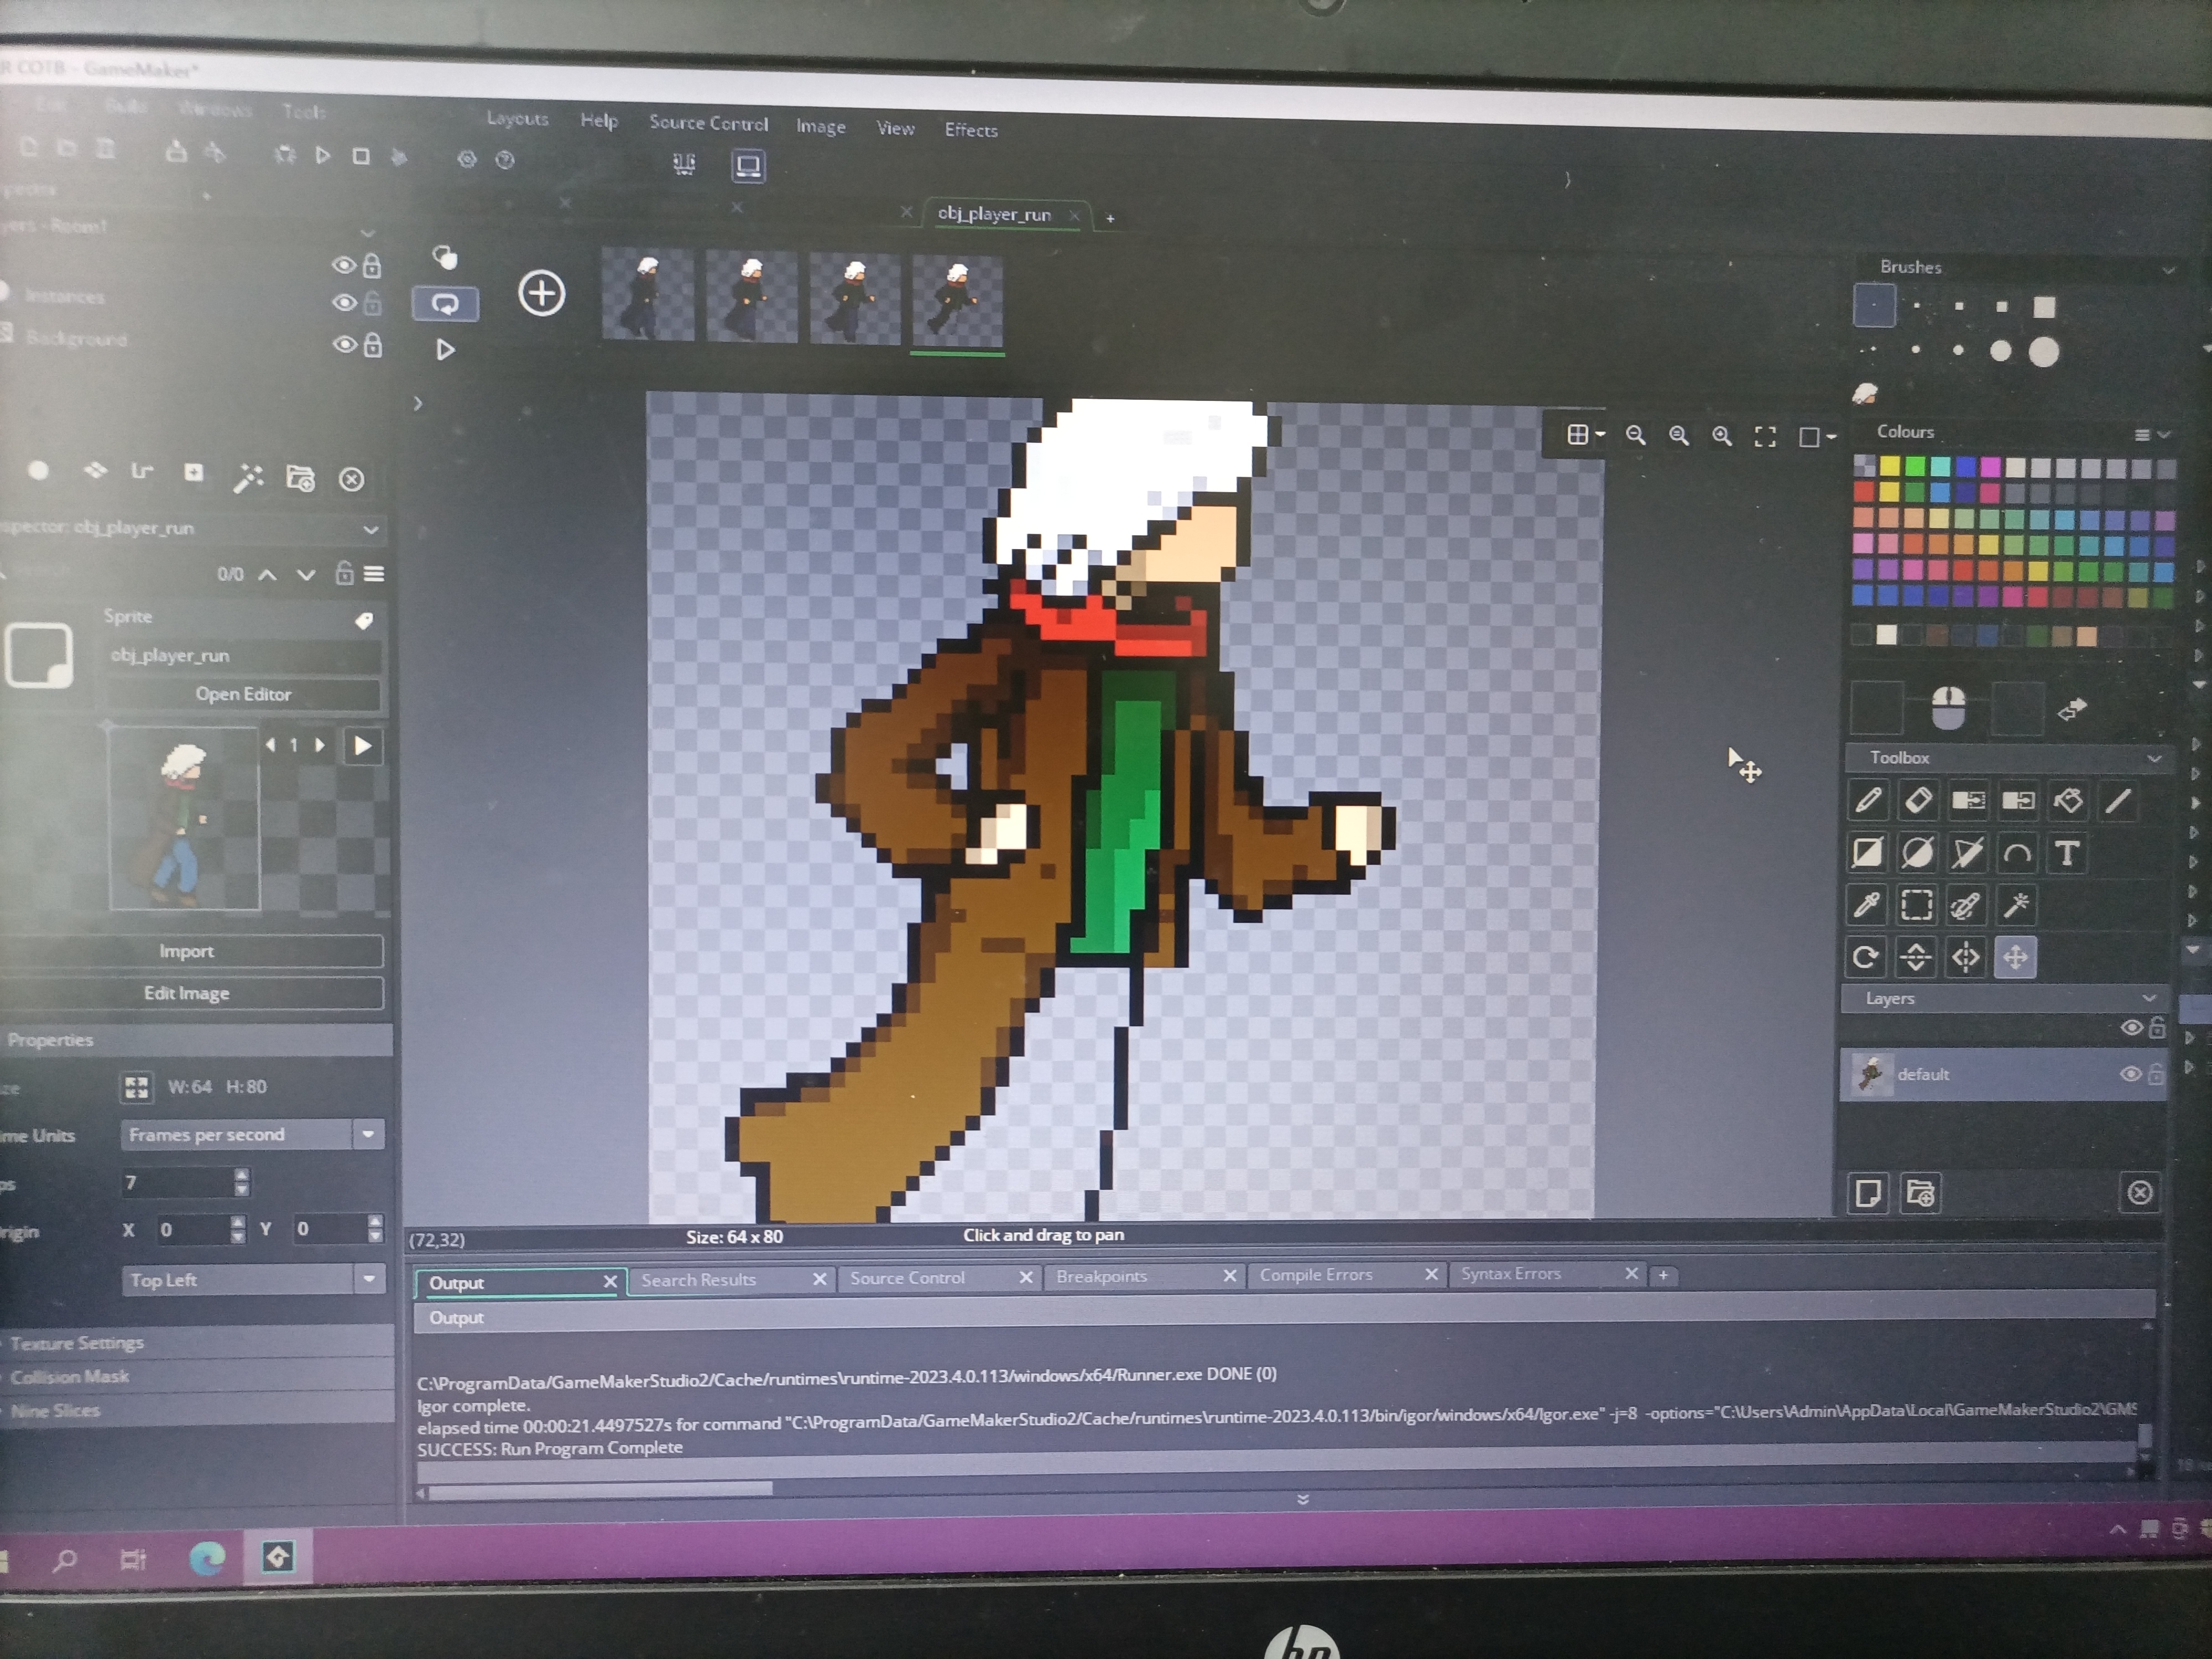Pick the green colour swatch in top row
The image size is (2212, 1659).
1914,466
